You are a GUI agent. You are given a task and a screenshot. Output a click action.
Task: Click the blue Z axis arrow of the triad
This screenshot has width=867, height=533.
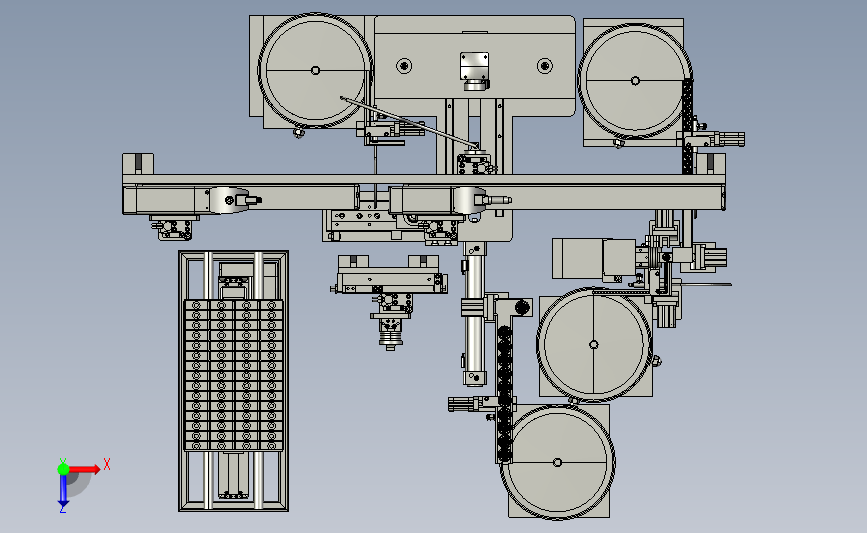(63, 490)
